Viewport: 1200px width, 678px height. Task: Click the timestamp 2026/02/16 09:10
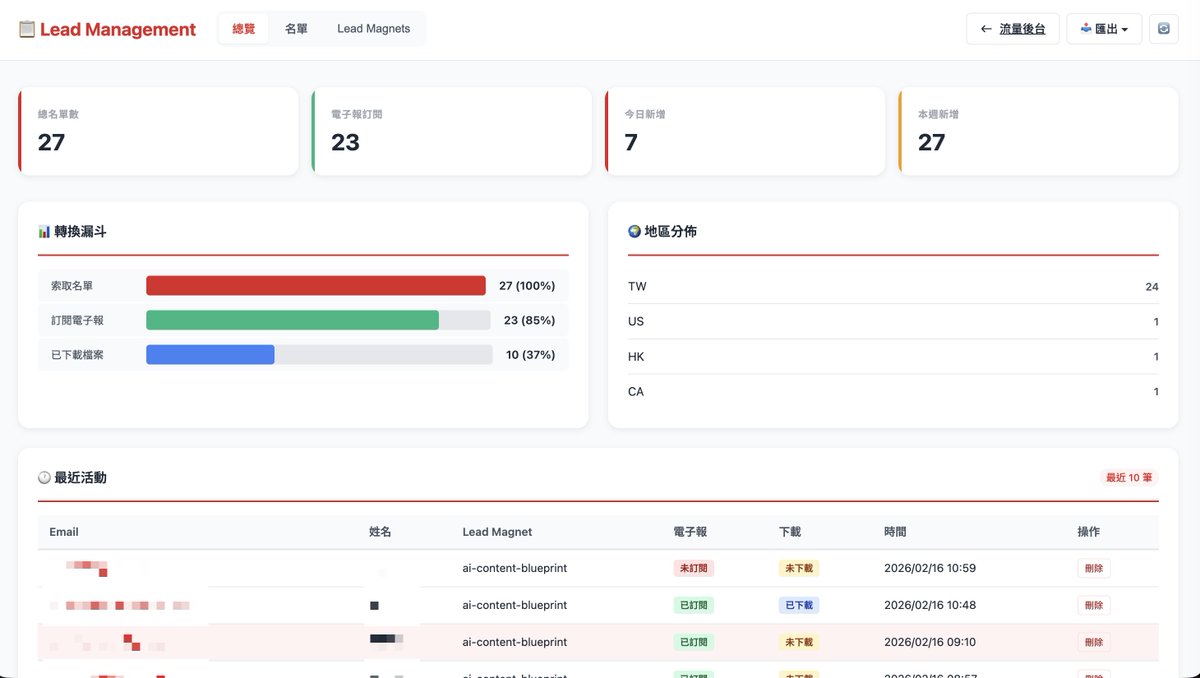(x=930, y=642)
